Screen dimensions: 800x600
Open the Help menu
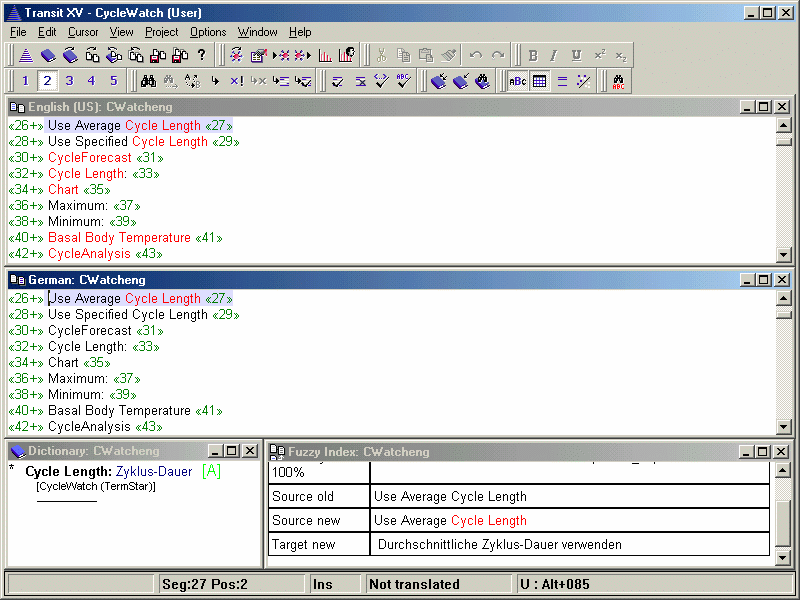tap(300, 32)
